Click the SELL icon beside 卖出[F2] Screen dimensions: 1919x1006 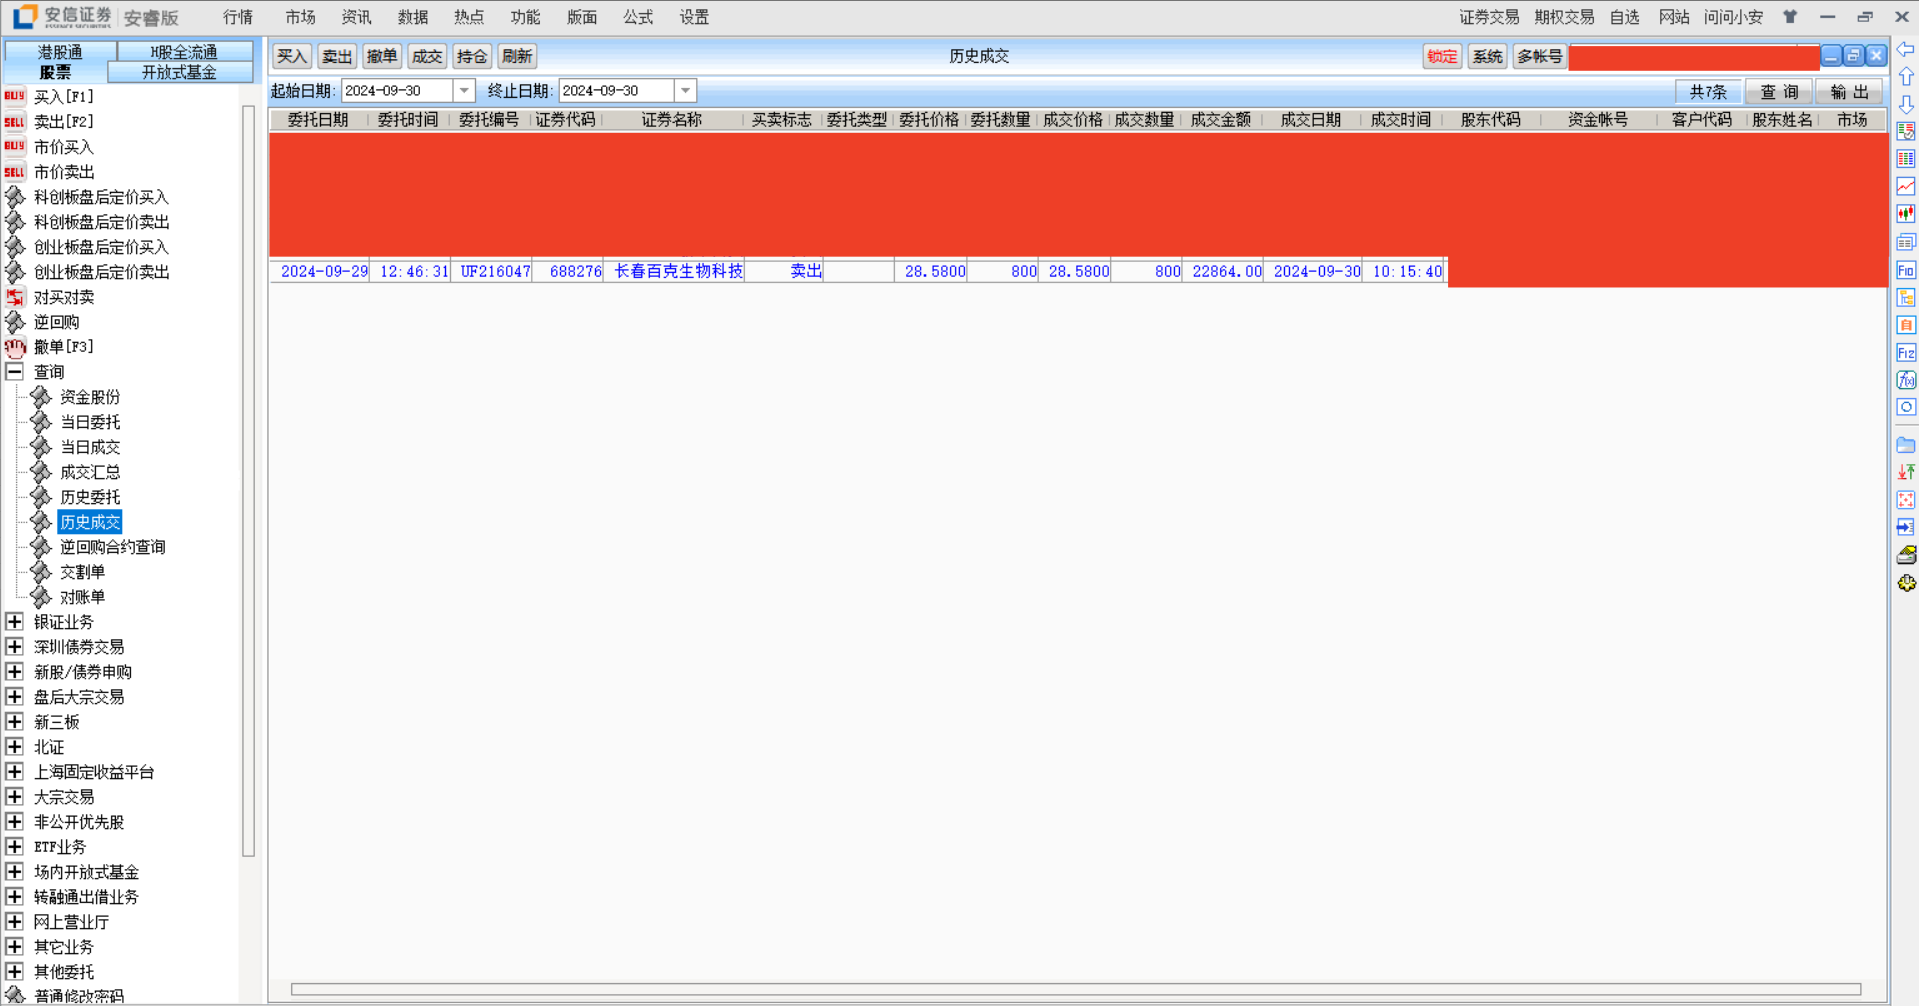click(14, 122)
